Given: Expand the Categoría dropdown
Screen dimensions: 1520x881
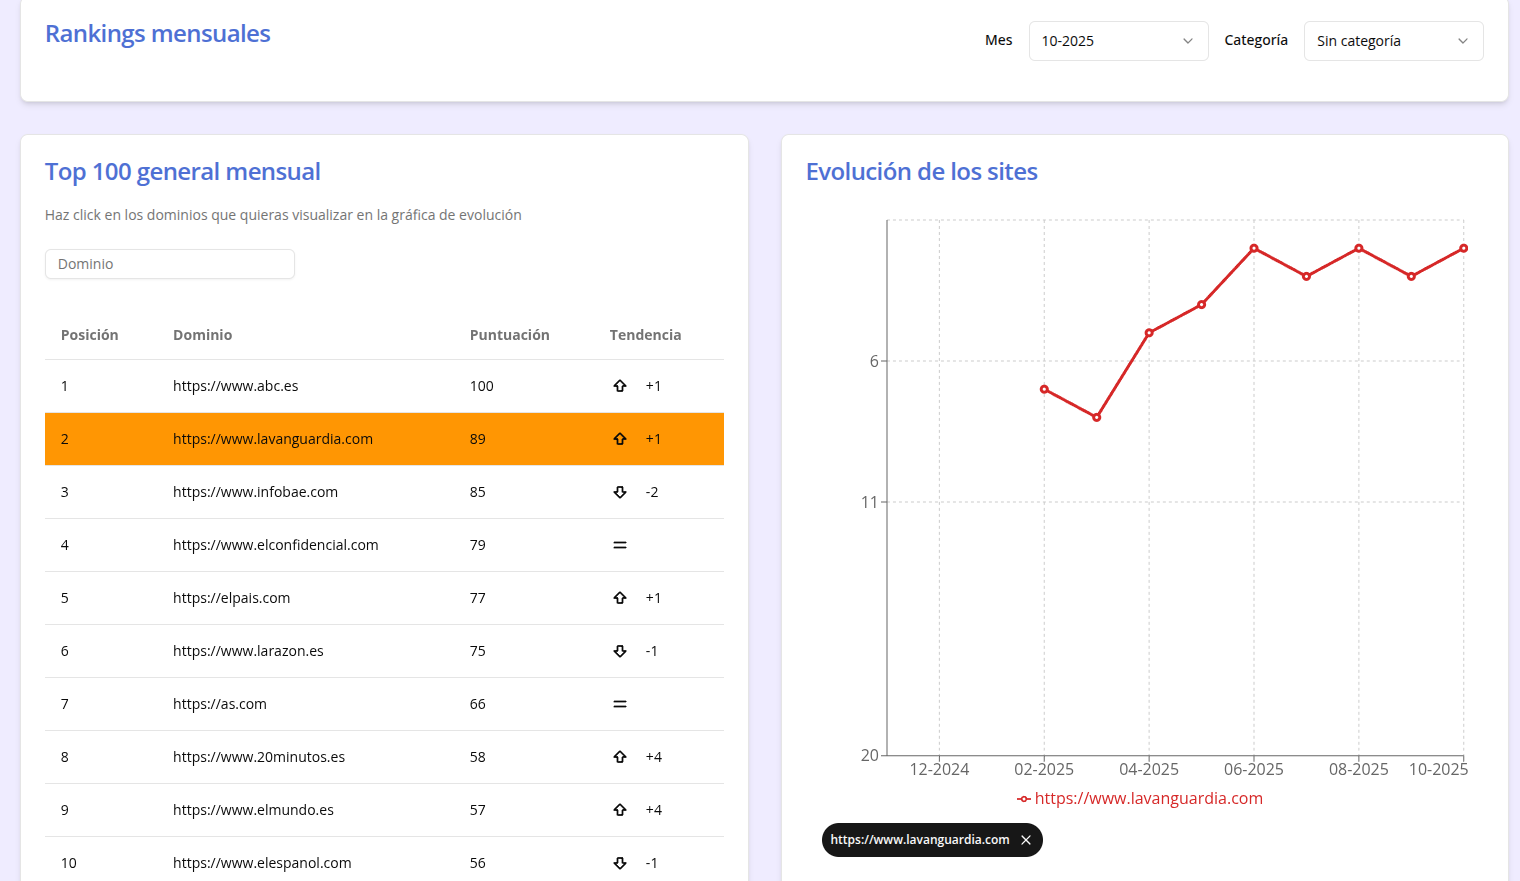Looking at the screenshot, I should (1392, 41).
